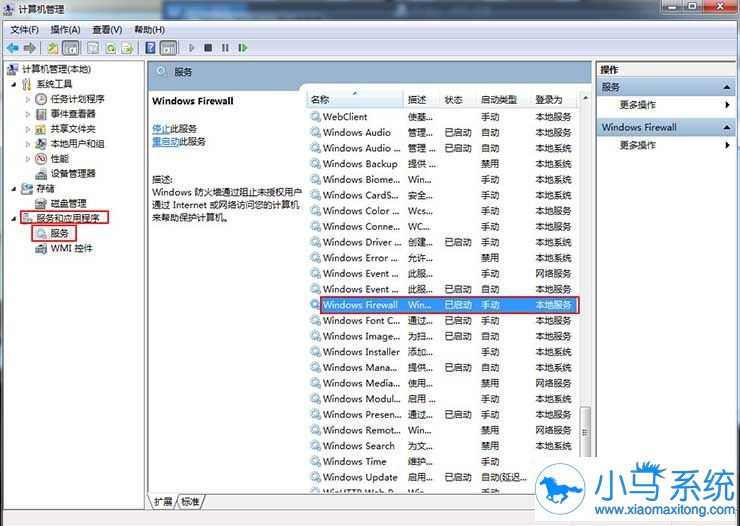Collapse the Windows Firewall actions section arrow

(x=726, y=127)
